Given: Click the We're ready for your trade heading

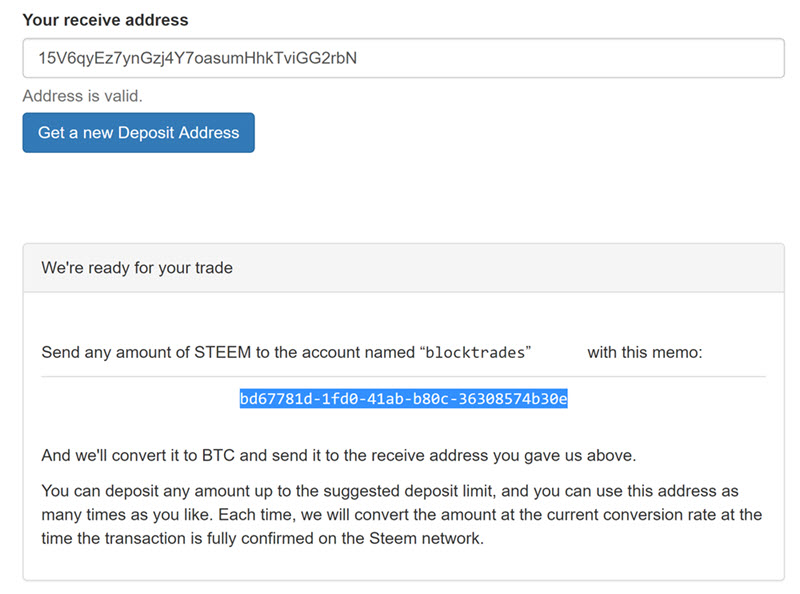Looking at the screenshot, I should tap(137, 268).
